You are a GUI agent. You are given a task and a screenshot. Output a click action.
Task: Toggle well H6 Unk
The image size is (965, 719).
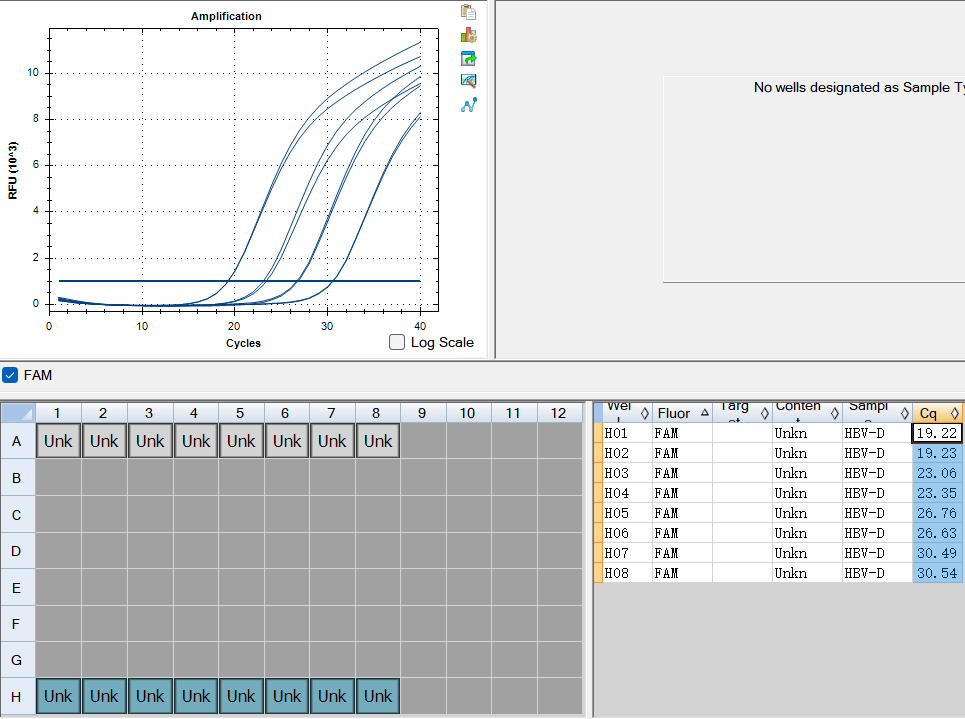click(x=287, y=696)
